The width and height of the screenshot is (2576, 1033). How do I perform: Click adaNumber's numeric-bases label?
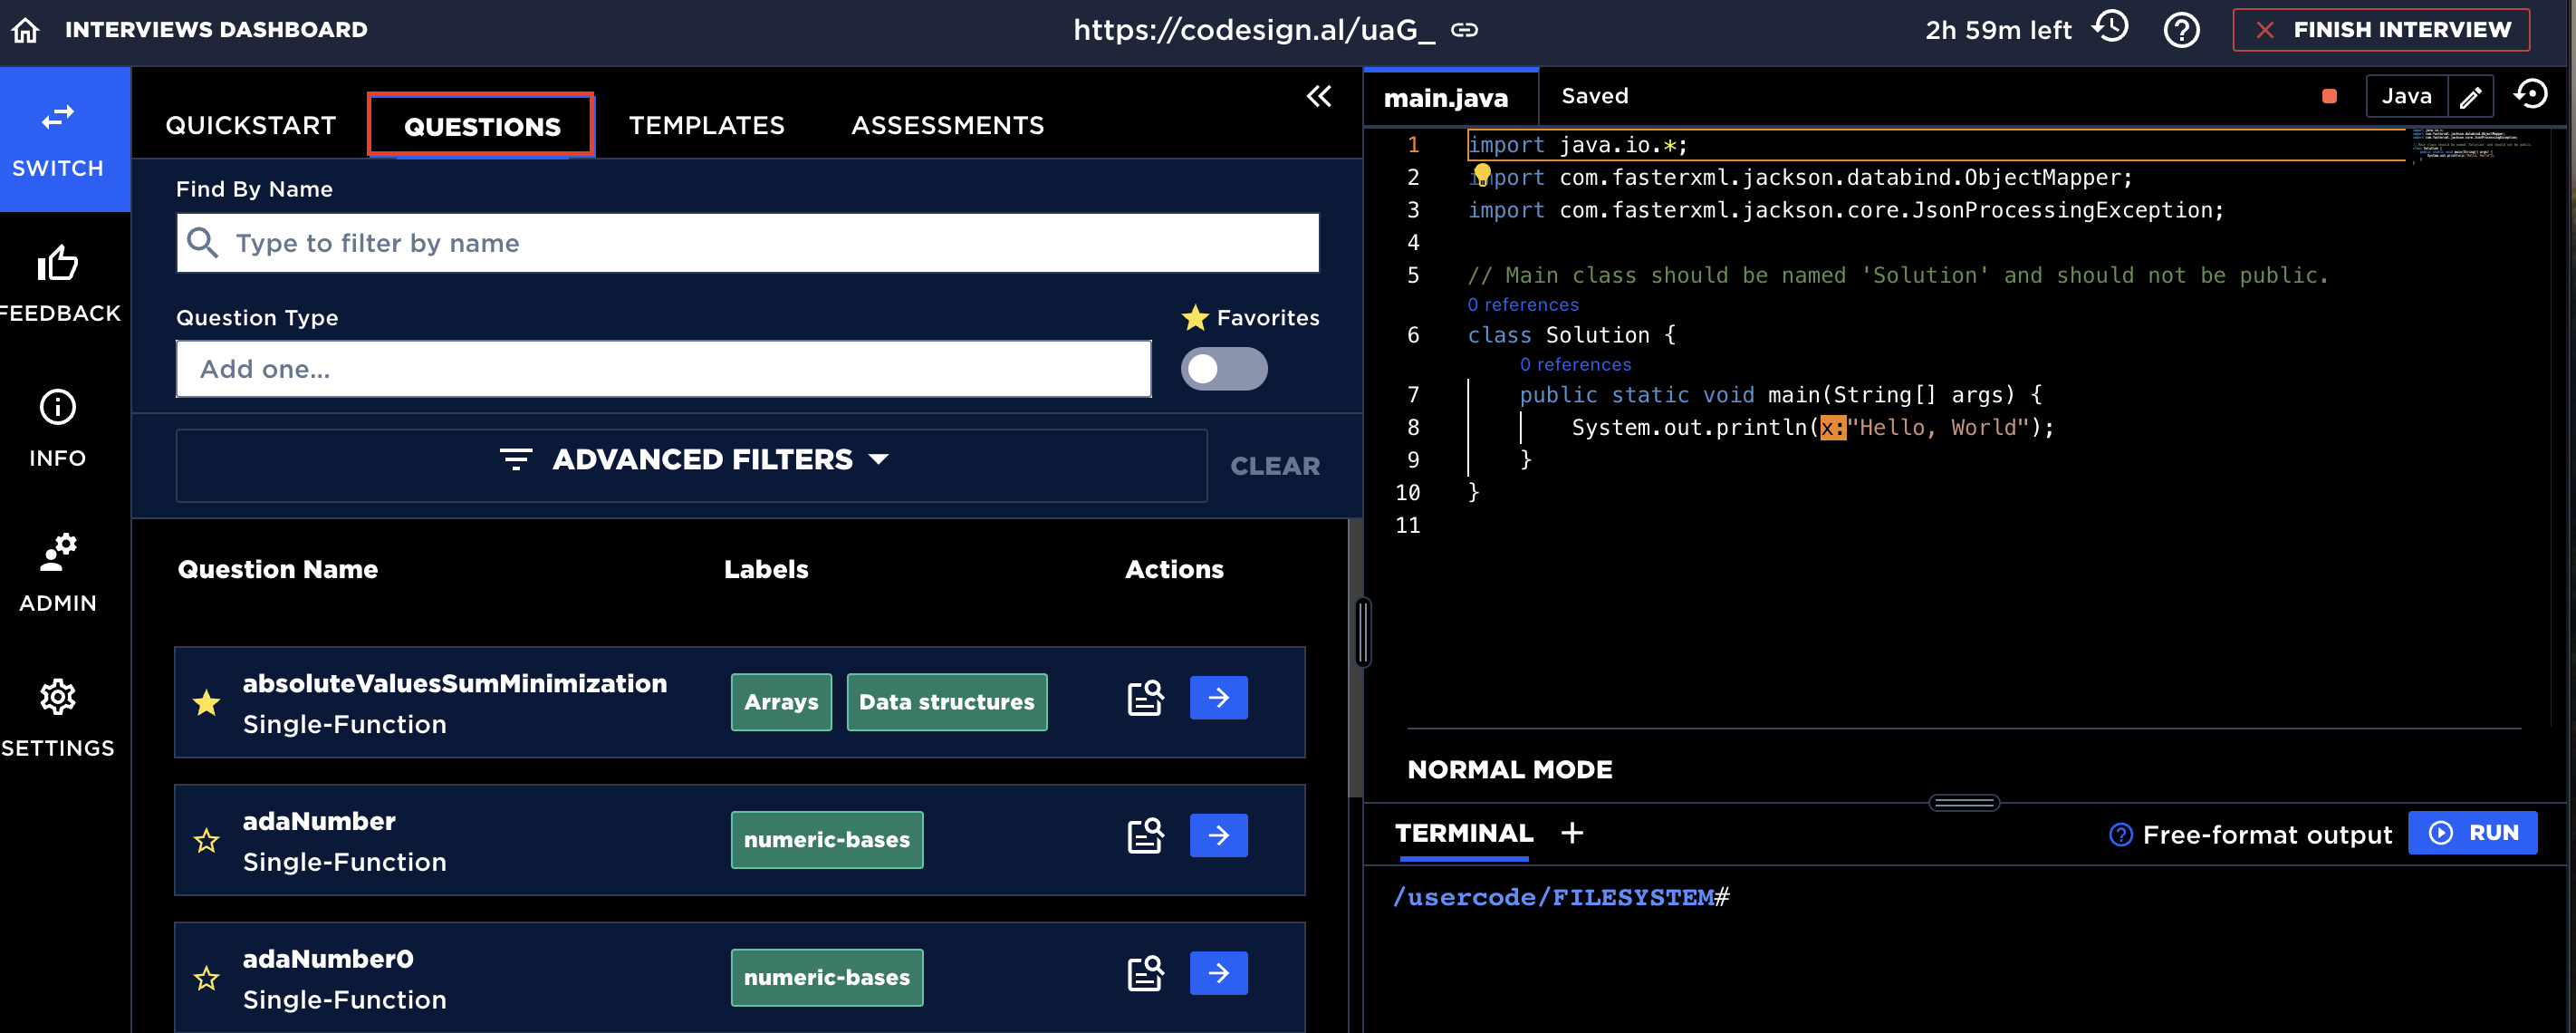827,840
